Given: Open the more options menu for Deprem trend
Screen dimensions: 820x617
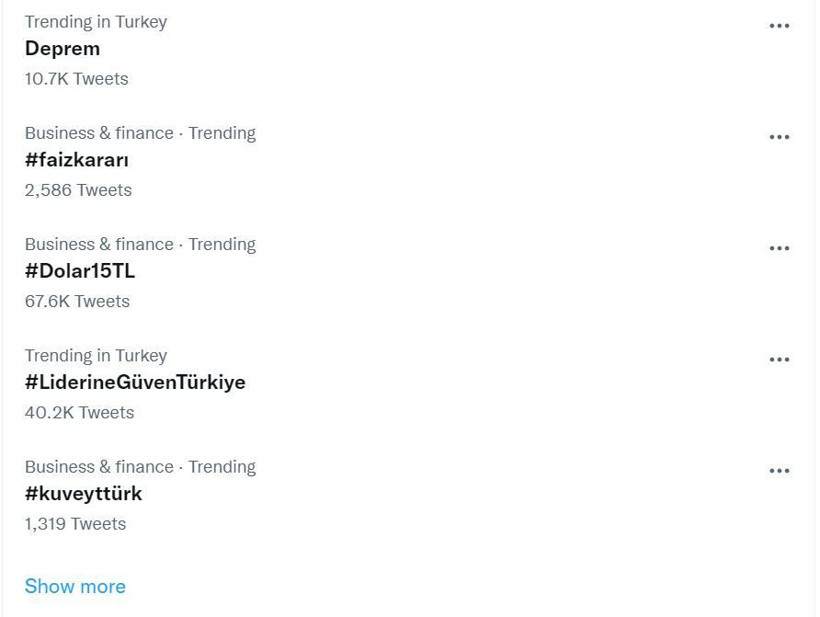Looking at the screenshot, I should pos(779,25).
